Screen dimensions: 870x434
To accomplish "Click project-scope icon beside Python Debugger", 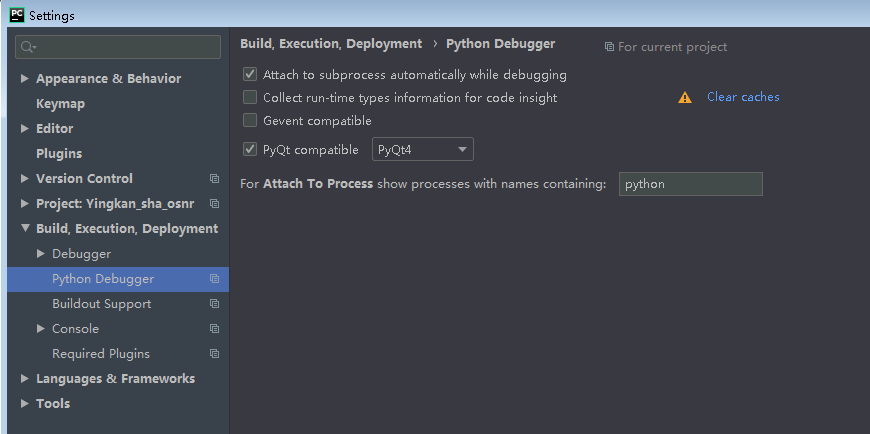I will (x=214, y=279).
